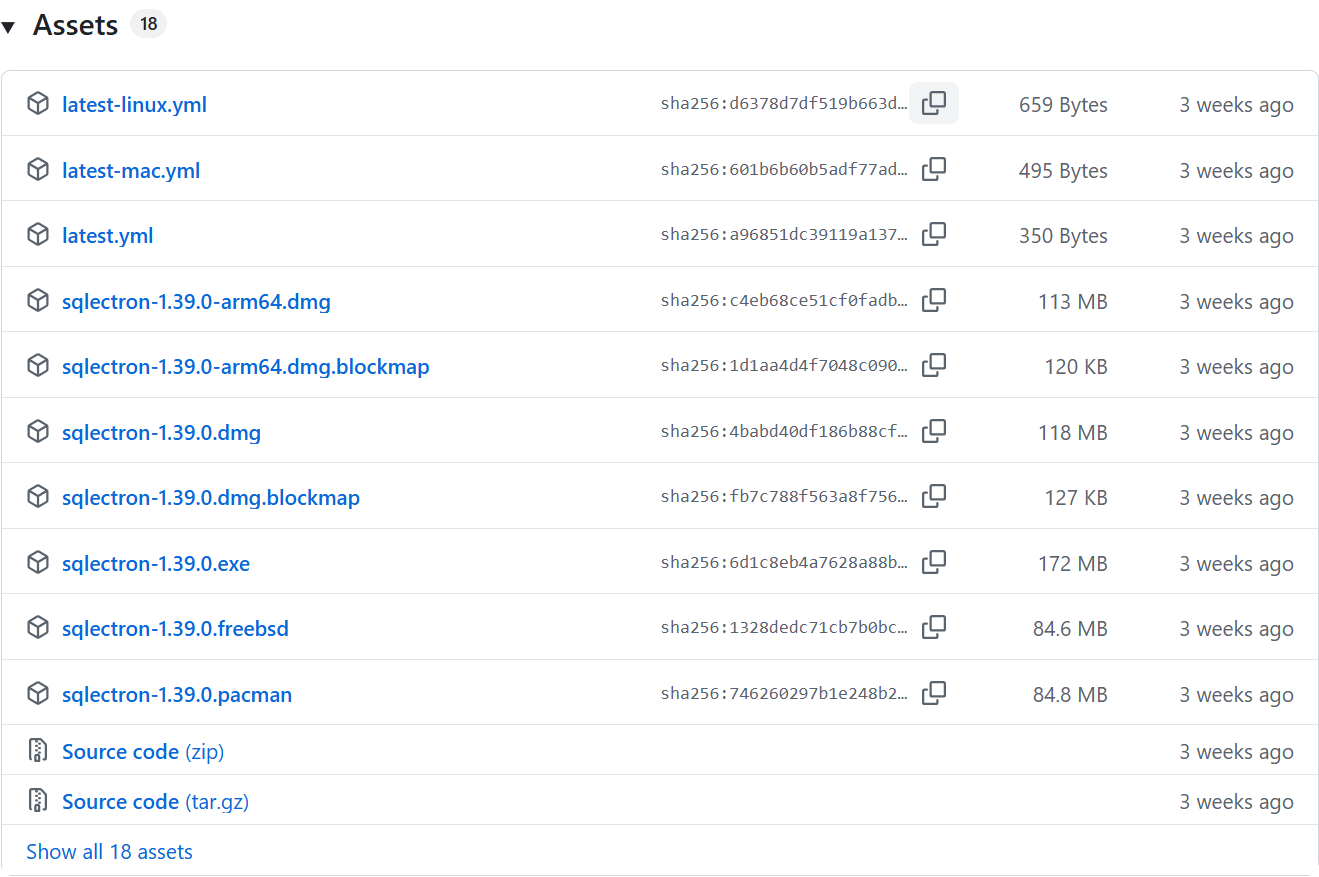Select hash text sha256:c4eb68ce51cf0fadb…
Screen dimensions: 1319x877
tap(784, 301)
